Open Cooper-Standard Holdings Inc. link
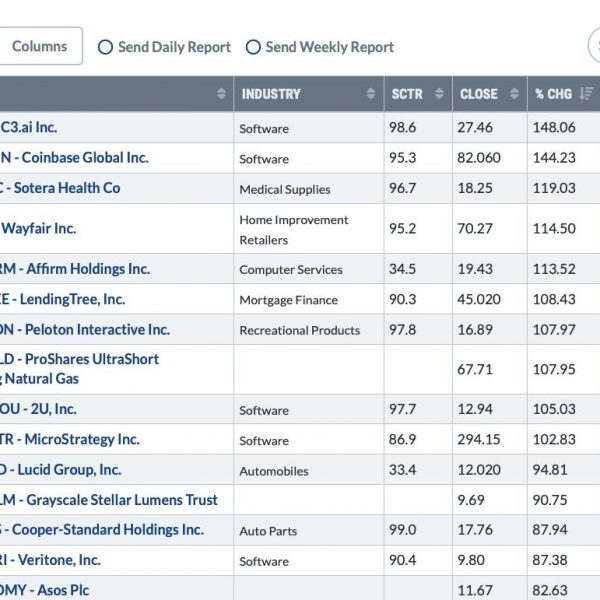This screenshot has height=600, width=600. click(102, 530)
